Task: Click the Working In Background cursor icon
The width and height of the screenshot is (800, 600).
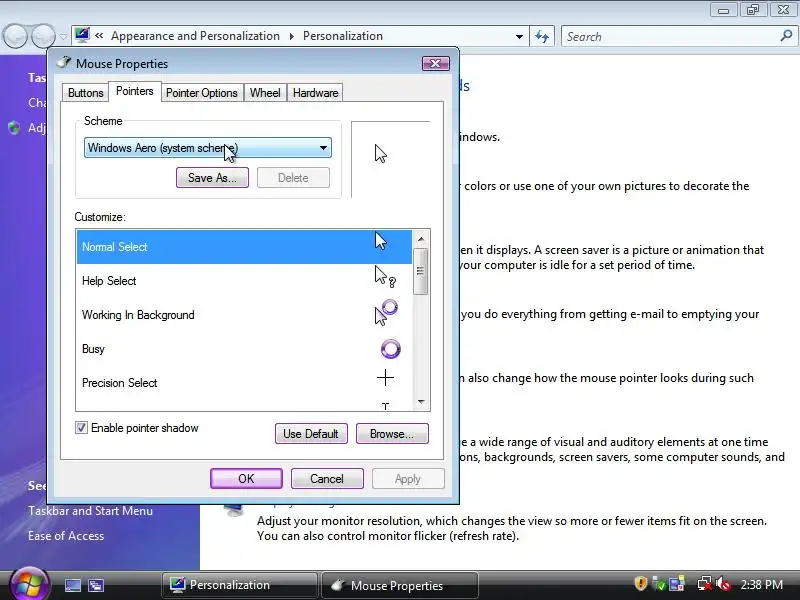Action: pyautogui.click(x=386, y=312)
